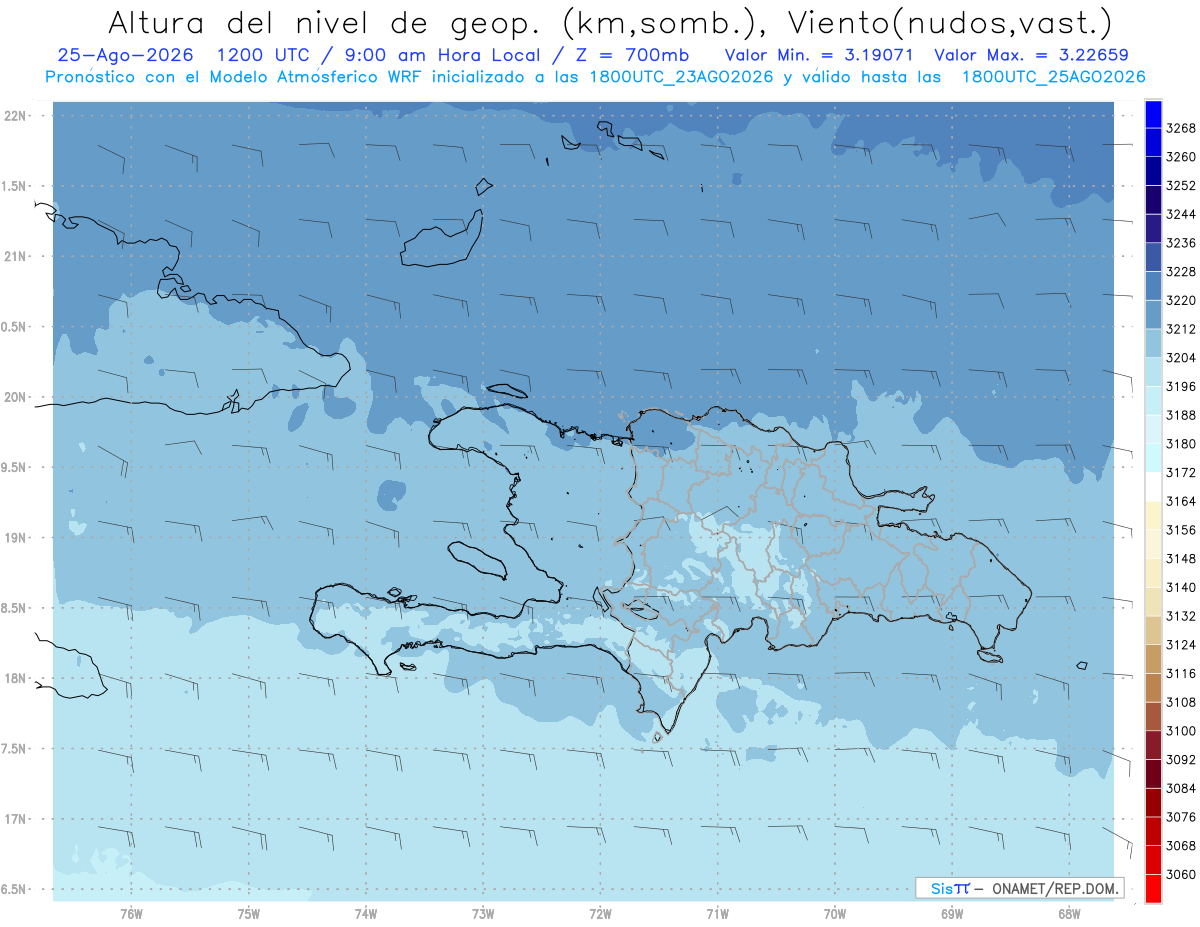Click the '68W' longitude label

tap(1069, 912)
